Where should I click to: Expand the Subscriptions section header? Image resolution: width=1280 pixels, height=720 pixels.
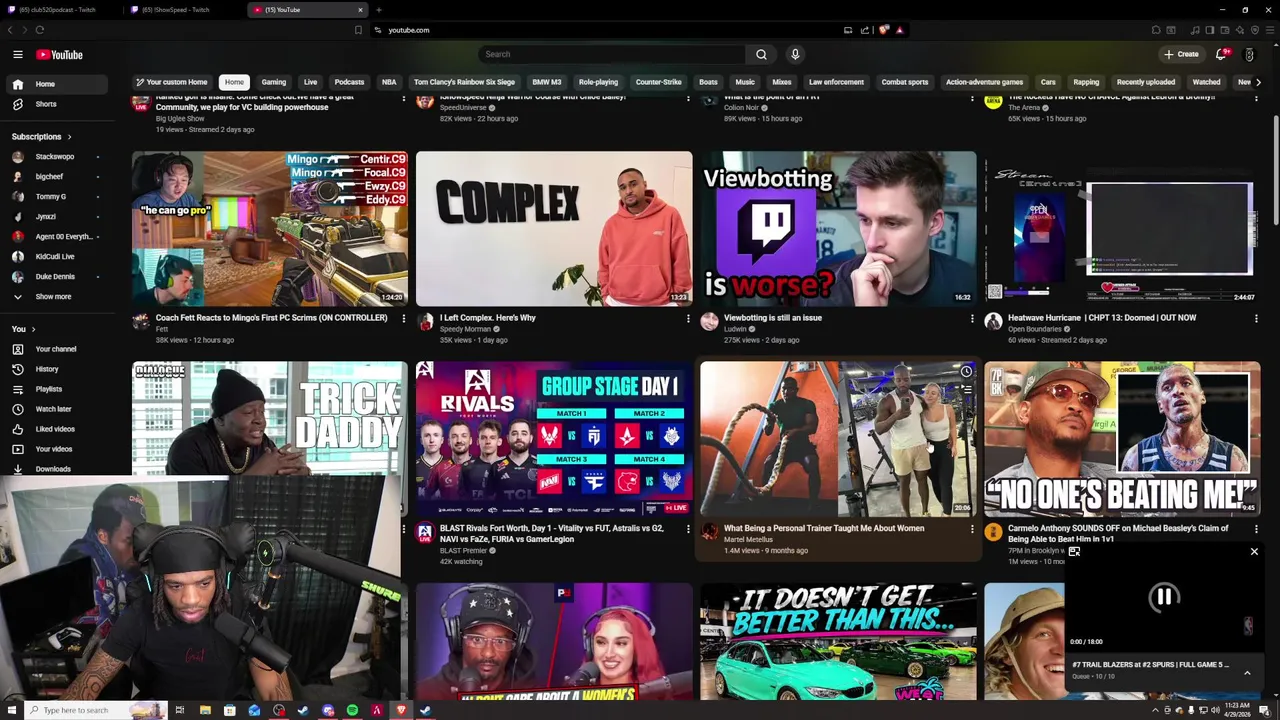coord(41,137)
